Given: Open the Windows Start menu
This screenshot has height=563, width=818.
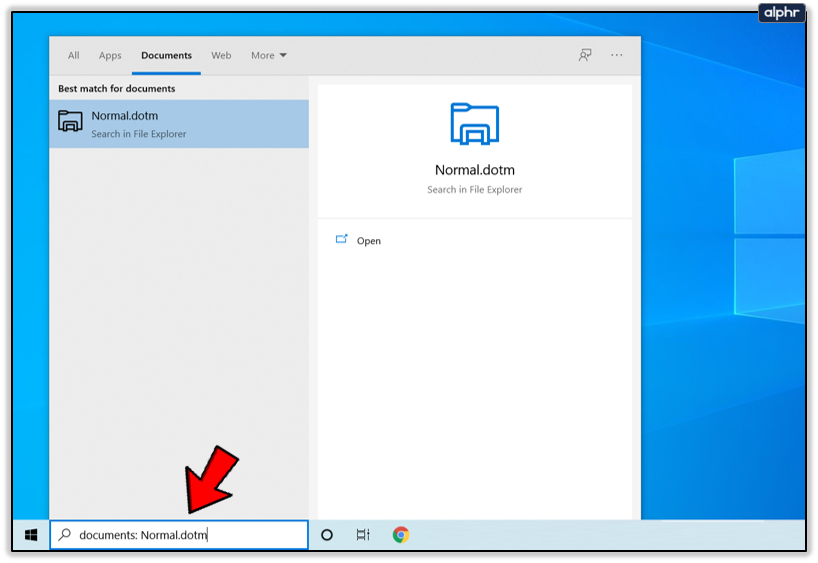Looking at the screenshot, I should 31,535.
